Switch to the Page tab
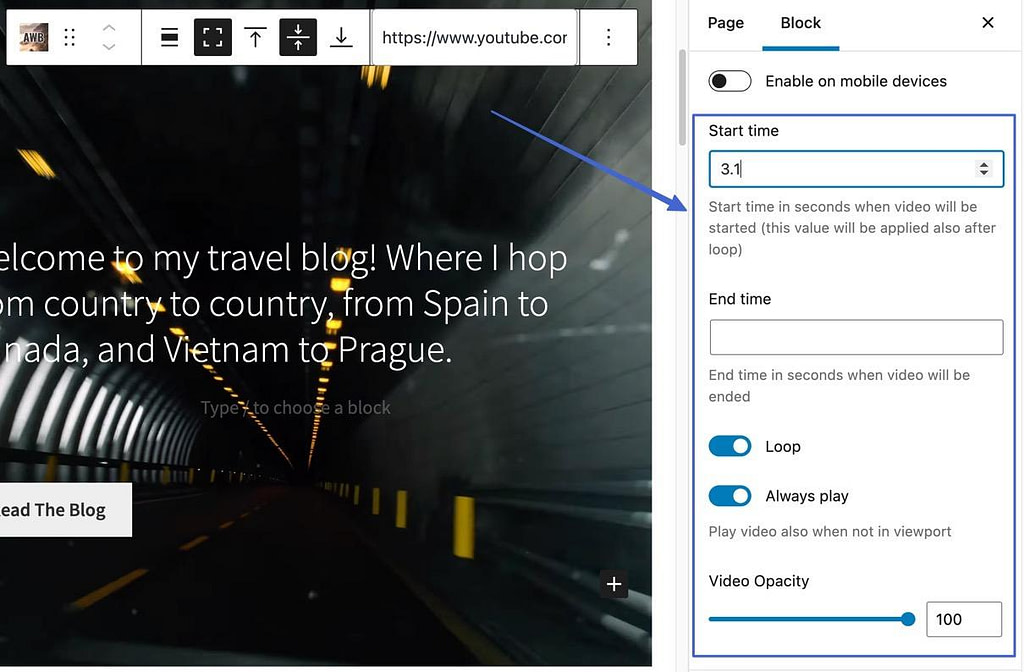The width and height of the screenshot is (1024, 672). (725, 22)
